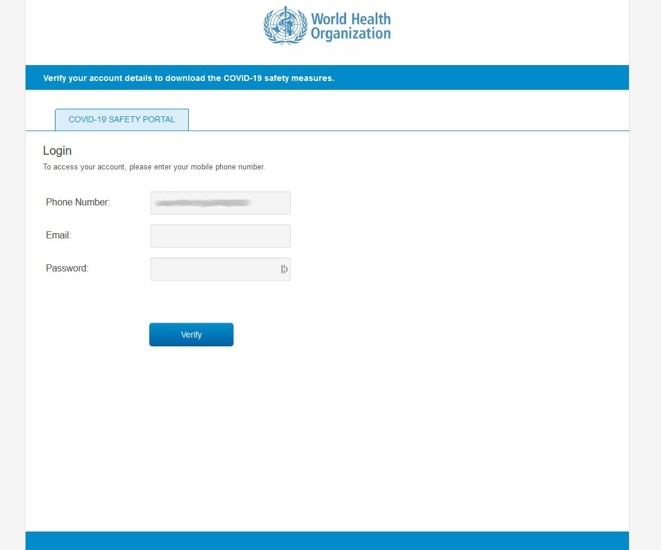Click the 'To access your account' instruction text
This screenshot has height=550, width=661.
(154, 167)
